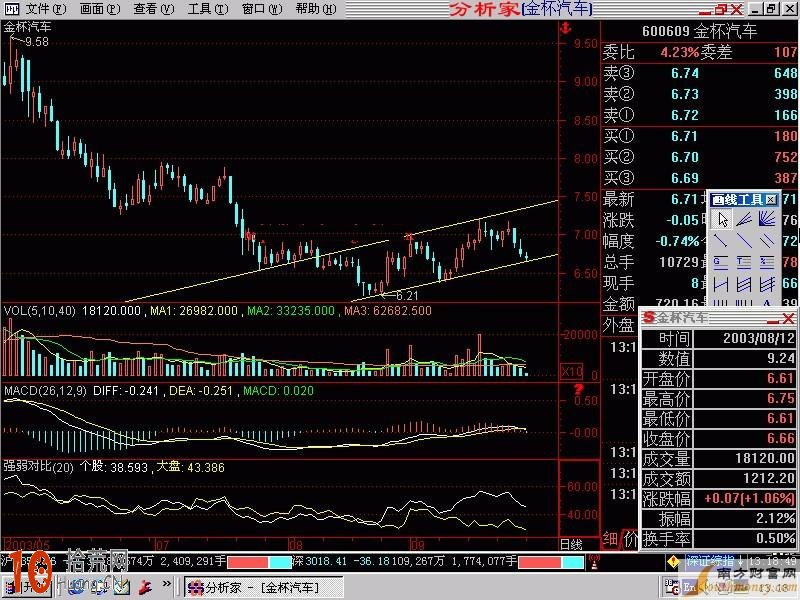Click the red-cyan bar after 2,409,291手
Viewport: 800px width, 600px height.
(259, 562)
